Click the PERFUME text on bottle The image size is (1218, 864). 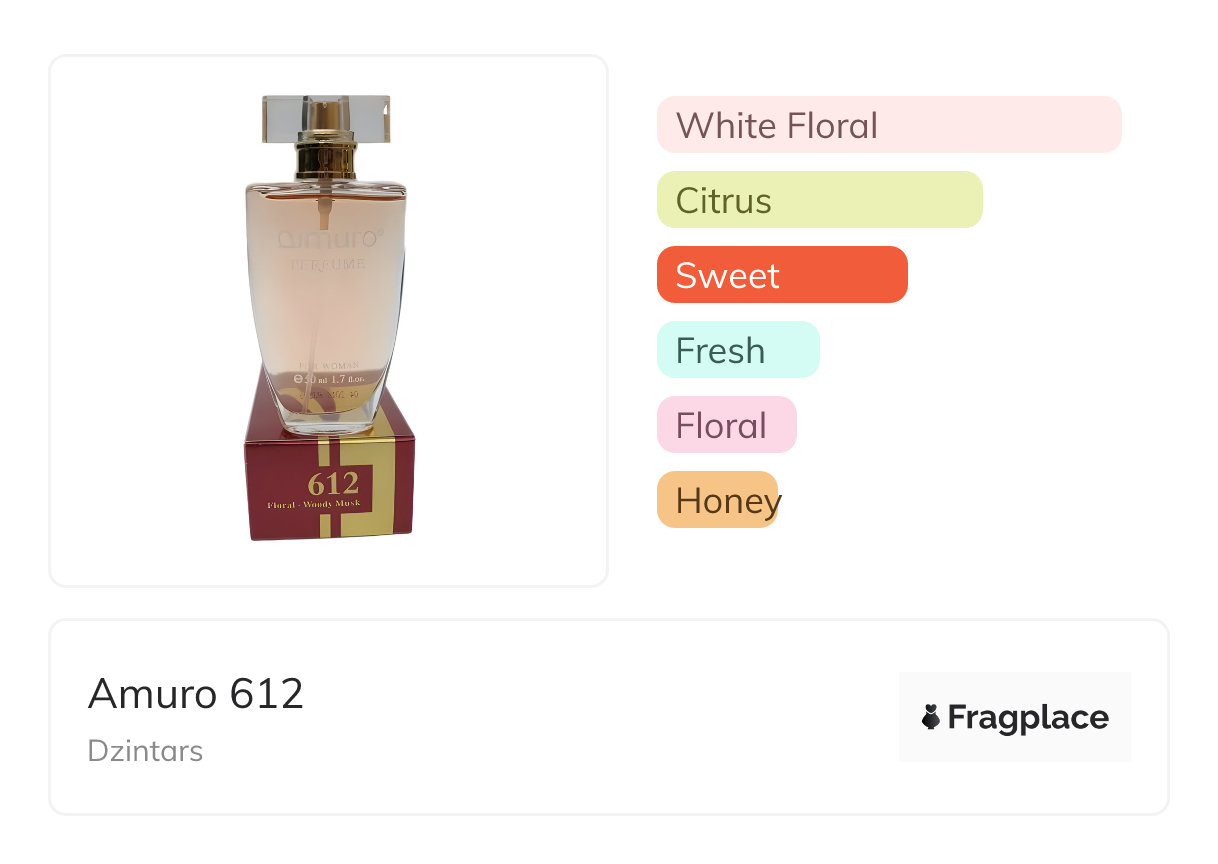pyautogui.click(x=328, y=265)
